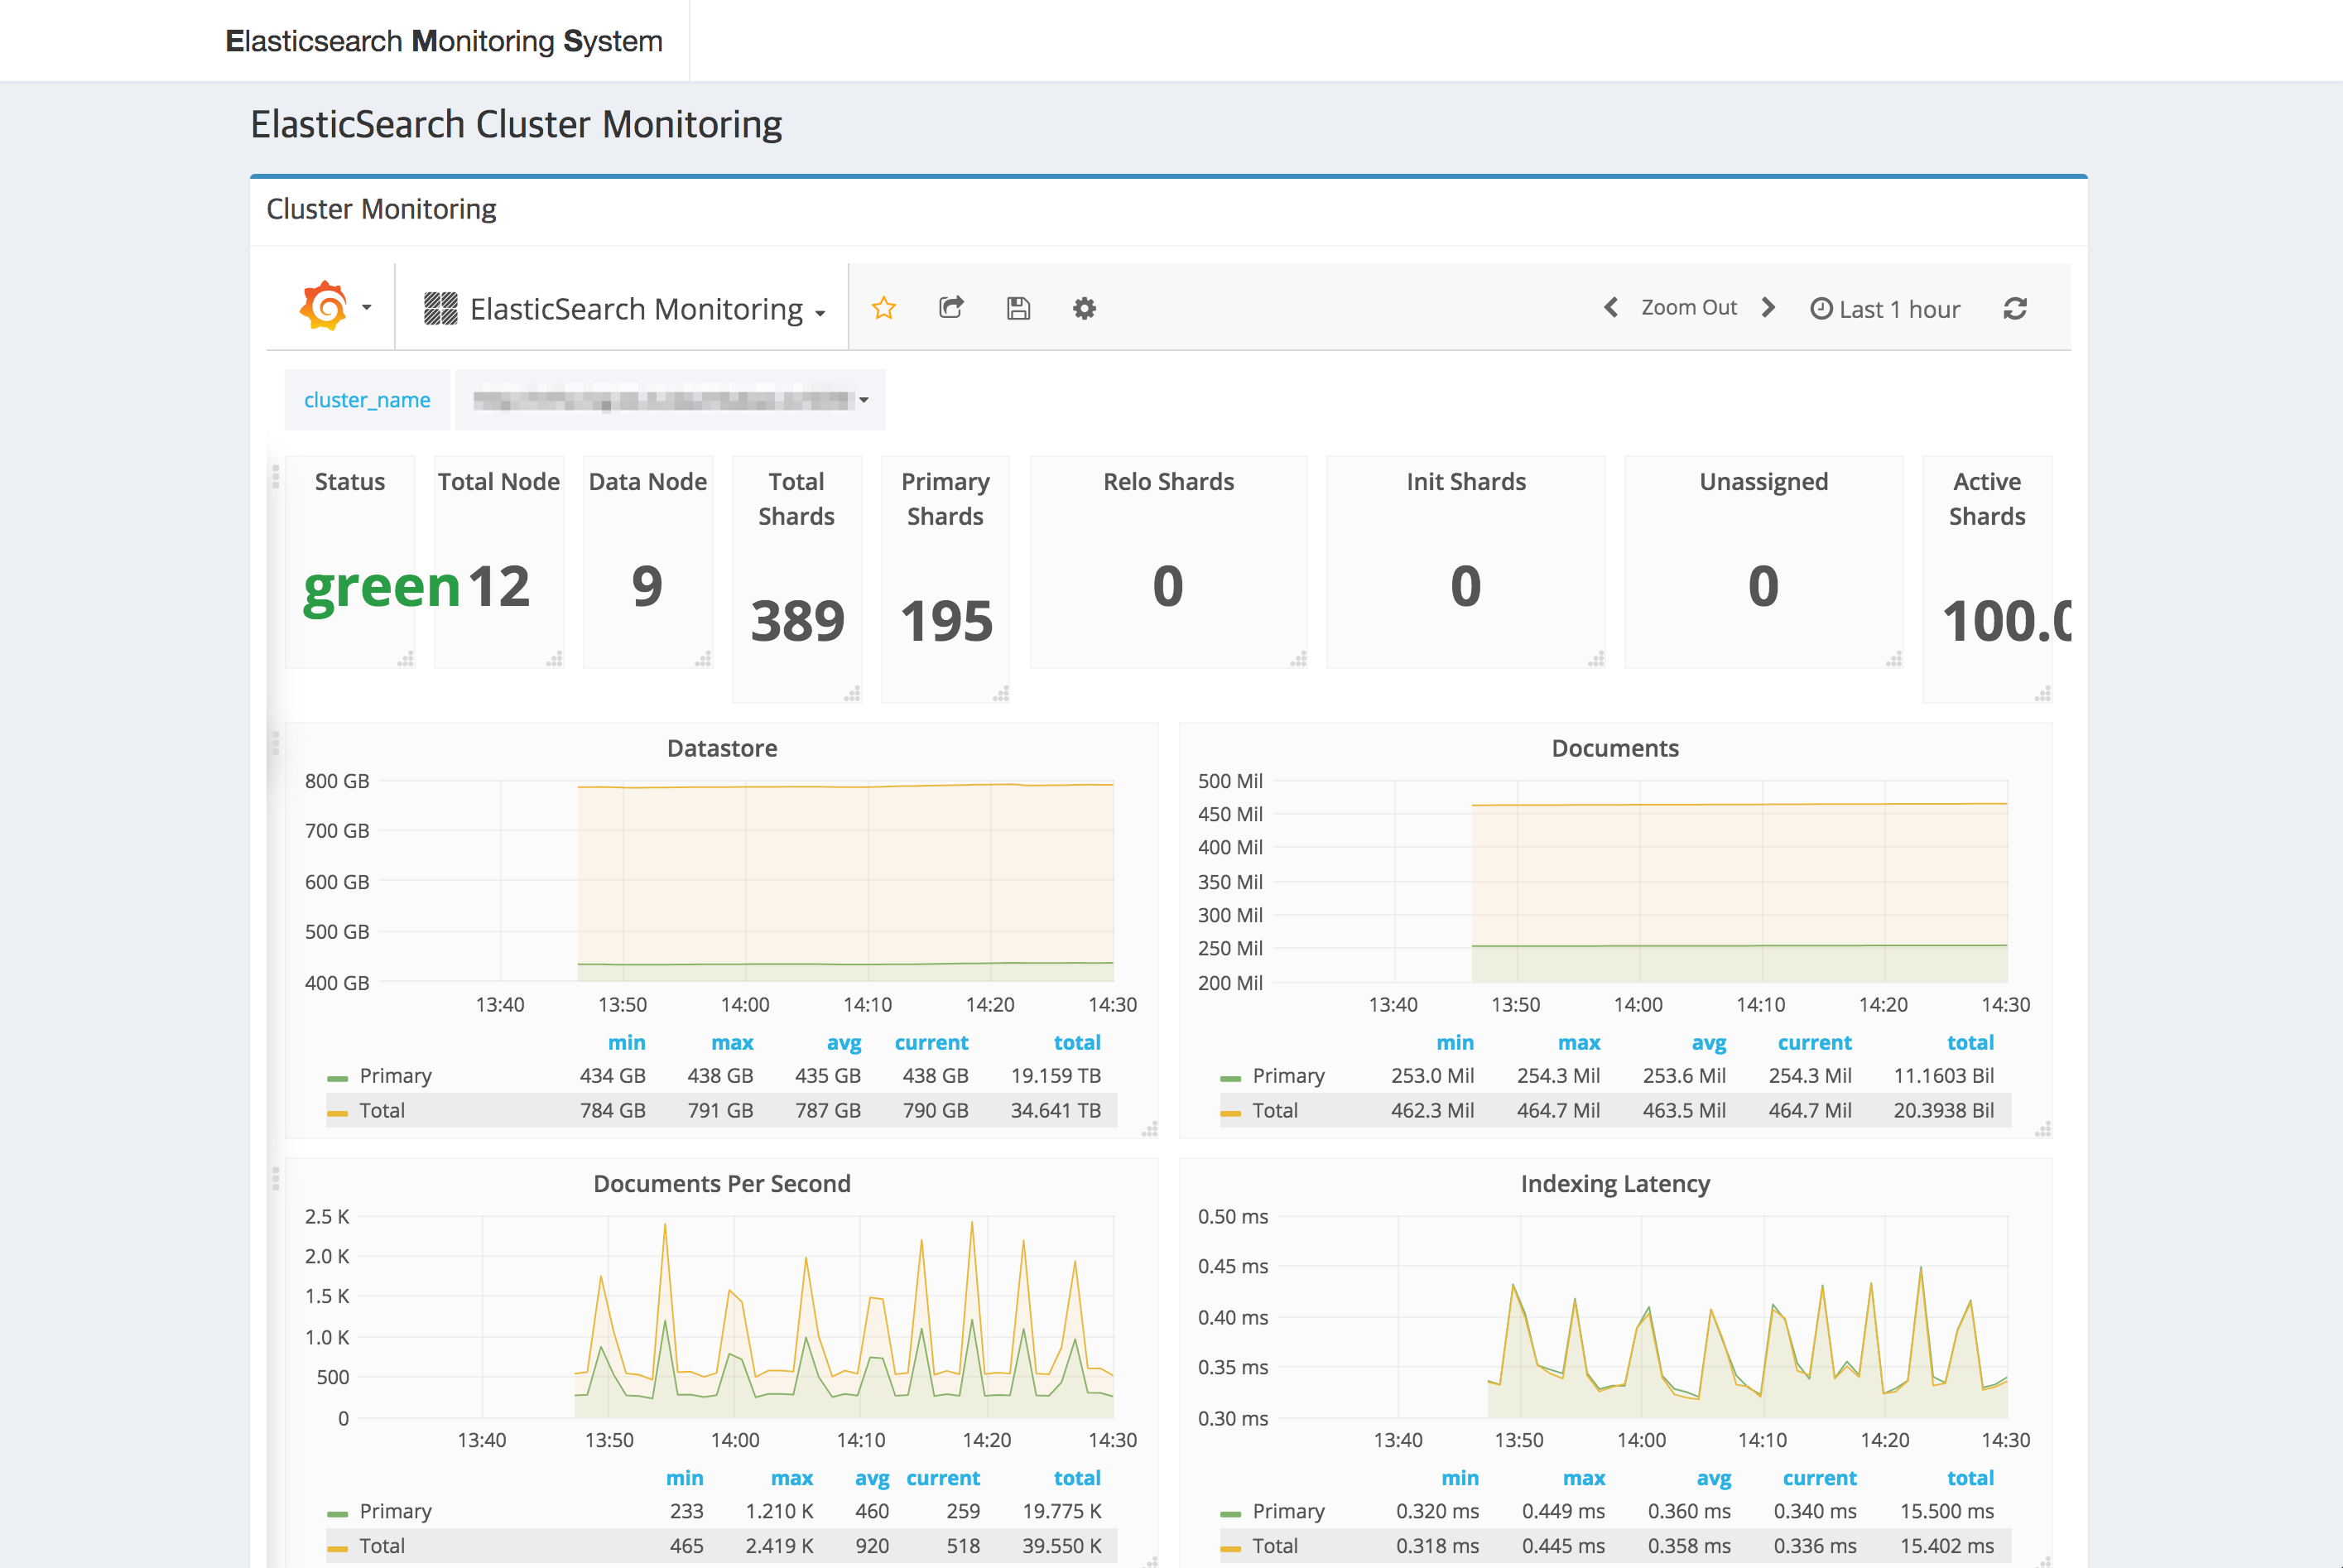Click the Indexing Latency chart area
The width and height of the screenshot is (2343, 1568).
1644,1317
